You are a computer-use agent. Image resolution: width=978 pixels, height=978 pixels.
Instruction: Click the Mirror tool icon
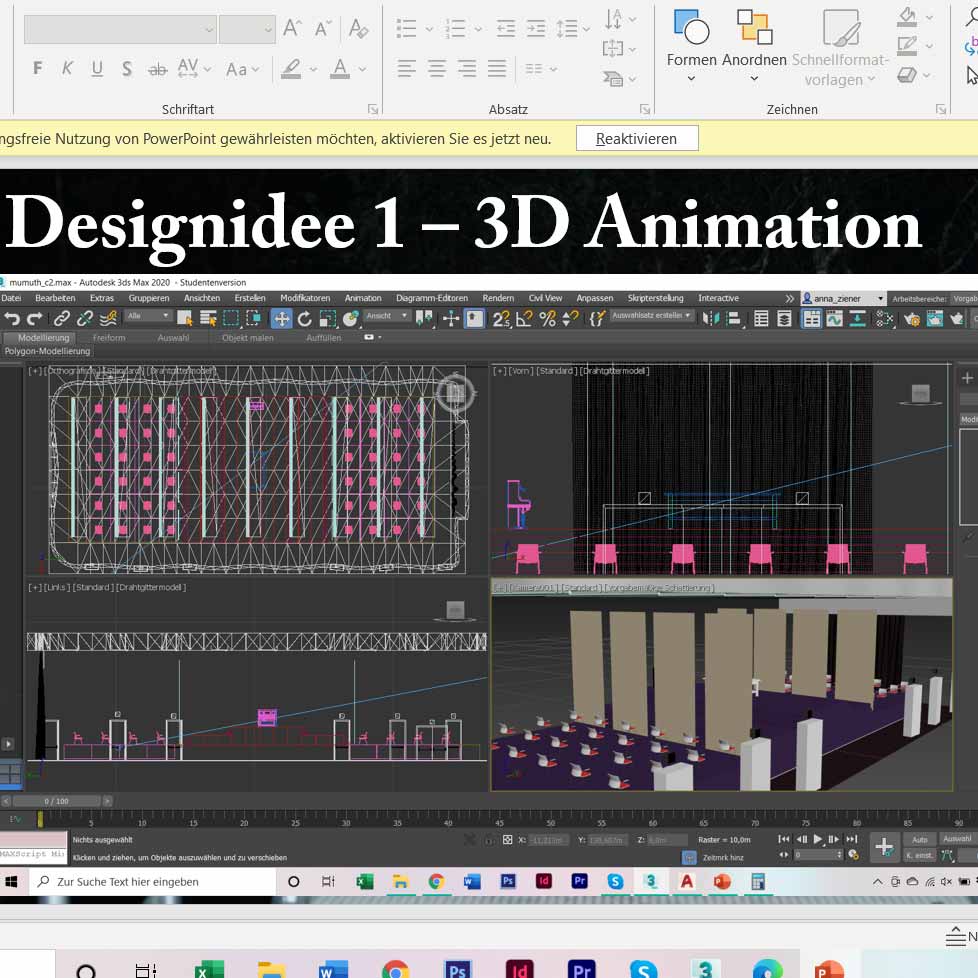tap(711, 319)
